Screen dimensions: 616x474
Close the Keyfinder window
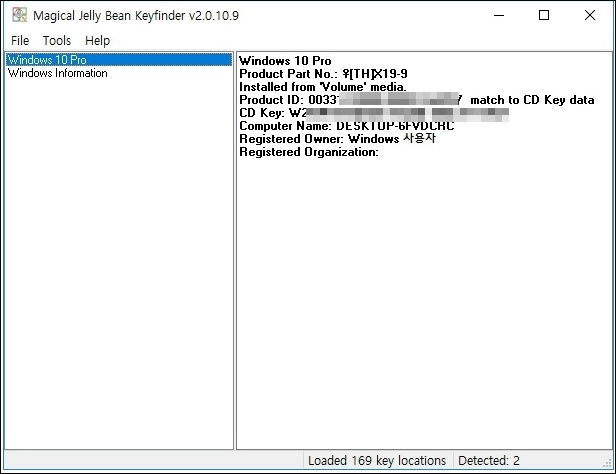590,15
